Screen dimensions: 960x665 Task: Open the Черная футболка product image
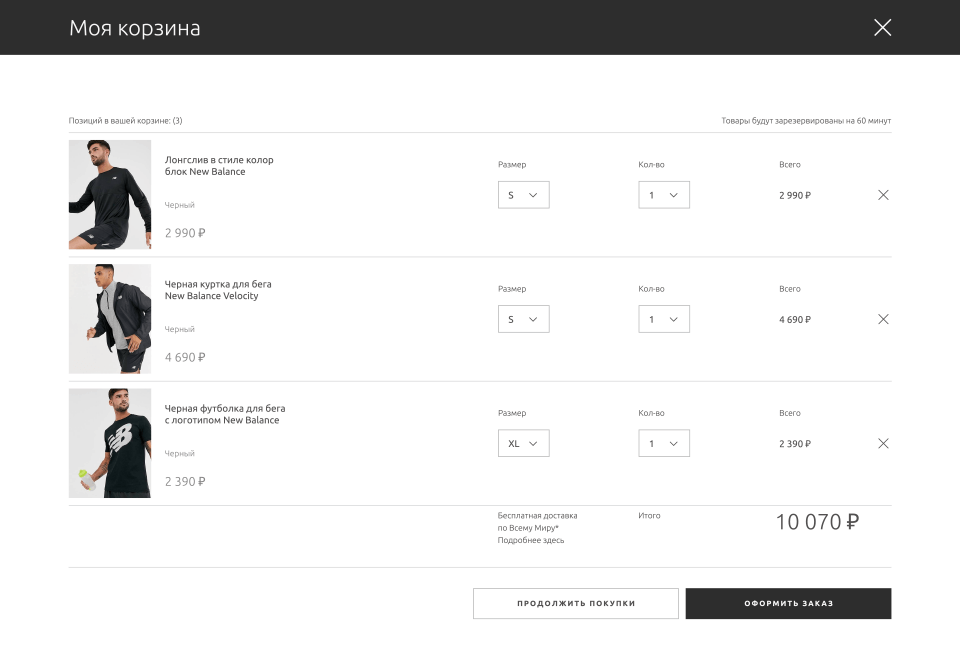(110, 443)
